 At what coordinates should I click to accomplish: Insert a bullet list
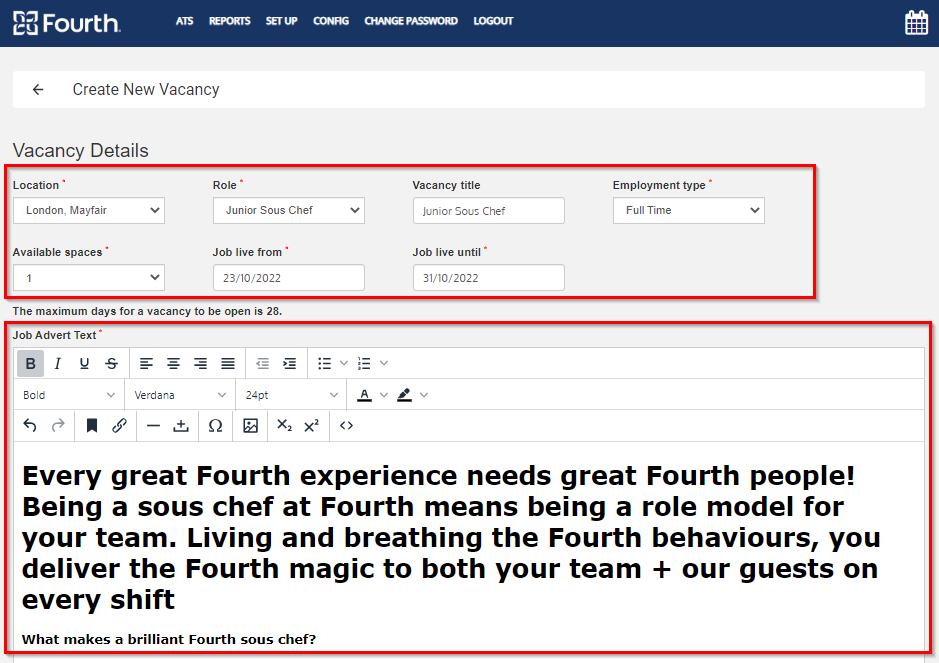point(325,364)
